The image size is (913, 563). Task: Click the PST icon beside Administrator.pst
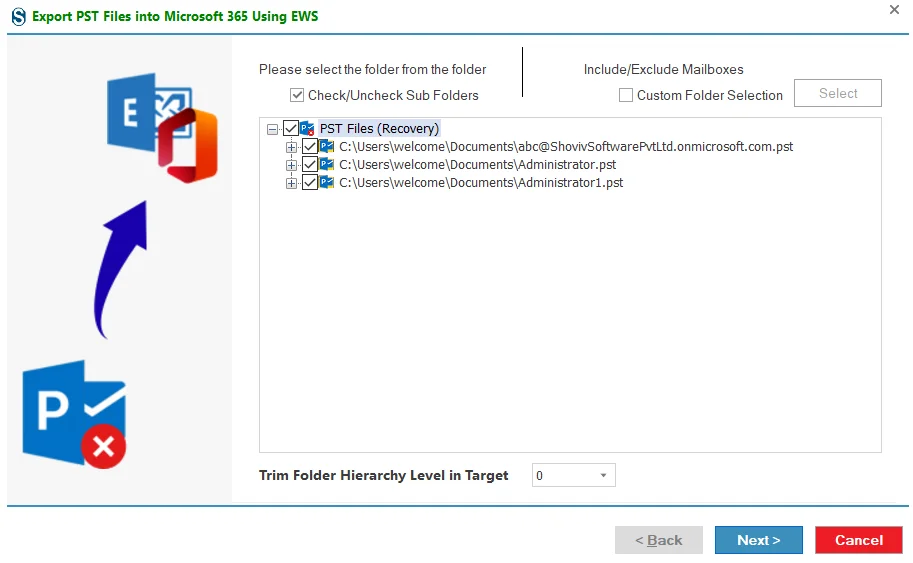click(327, 165)
